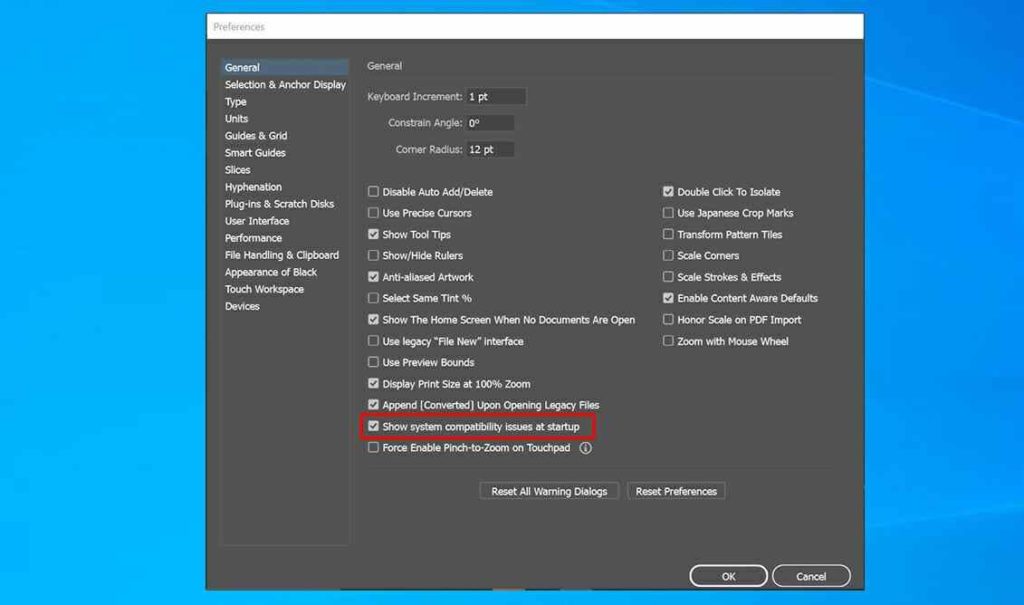Uncheck Display Print Size at 100% Zoom
Image resolution: width=1024 pixels, height=605 pixels.
373,384
